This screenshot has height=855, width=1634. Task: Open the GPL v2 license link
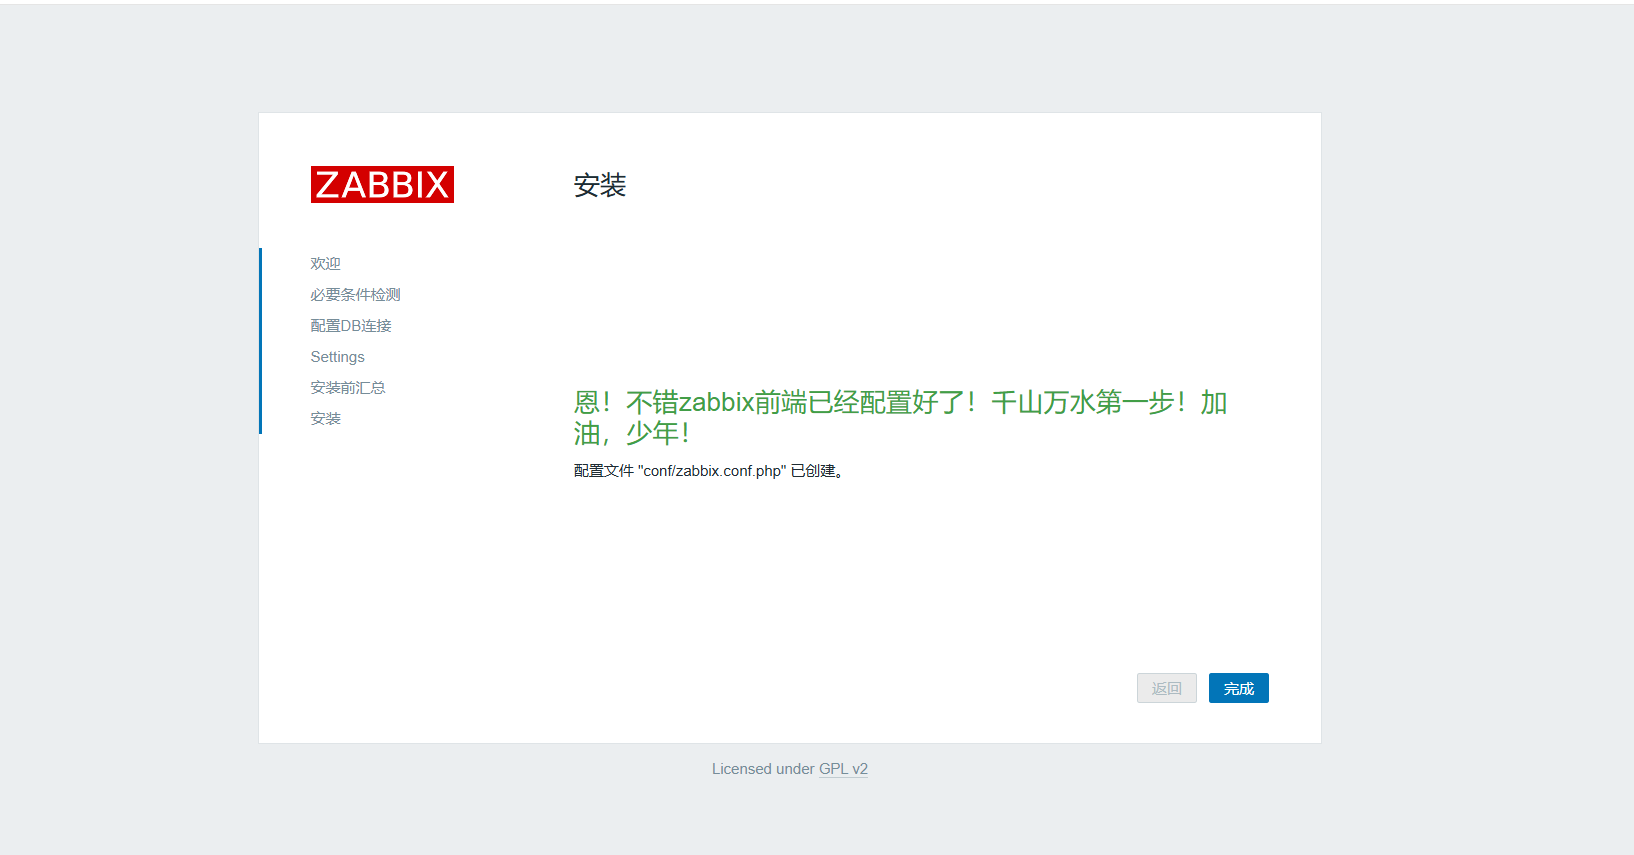pyautogui.click(x=843, y=769)
